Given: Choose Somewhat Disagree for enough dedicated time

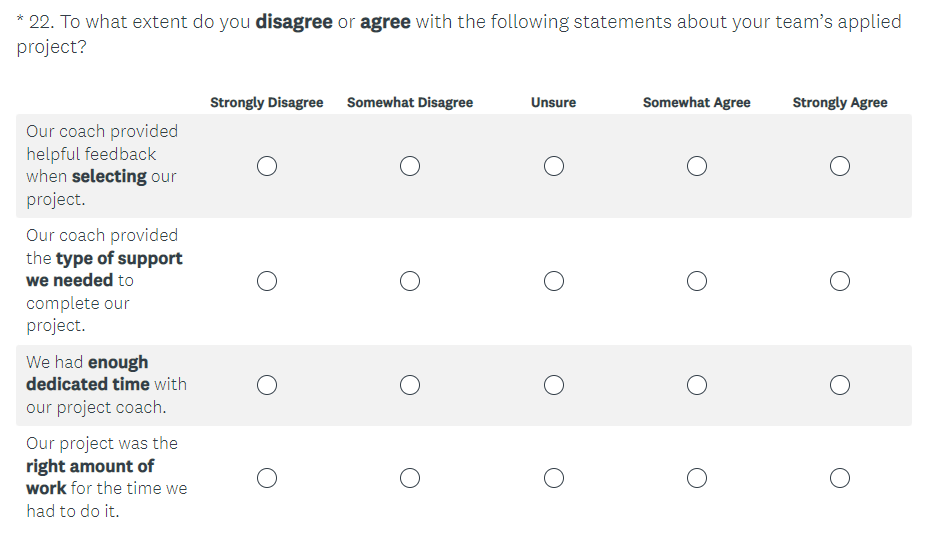Looking at the screenshot, I should tap(410, 385).
